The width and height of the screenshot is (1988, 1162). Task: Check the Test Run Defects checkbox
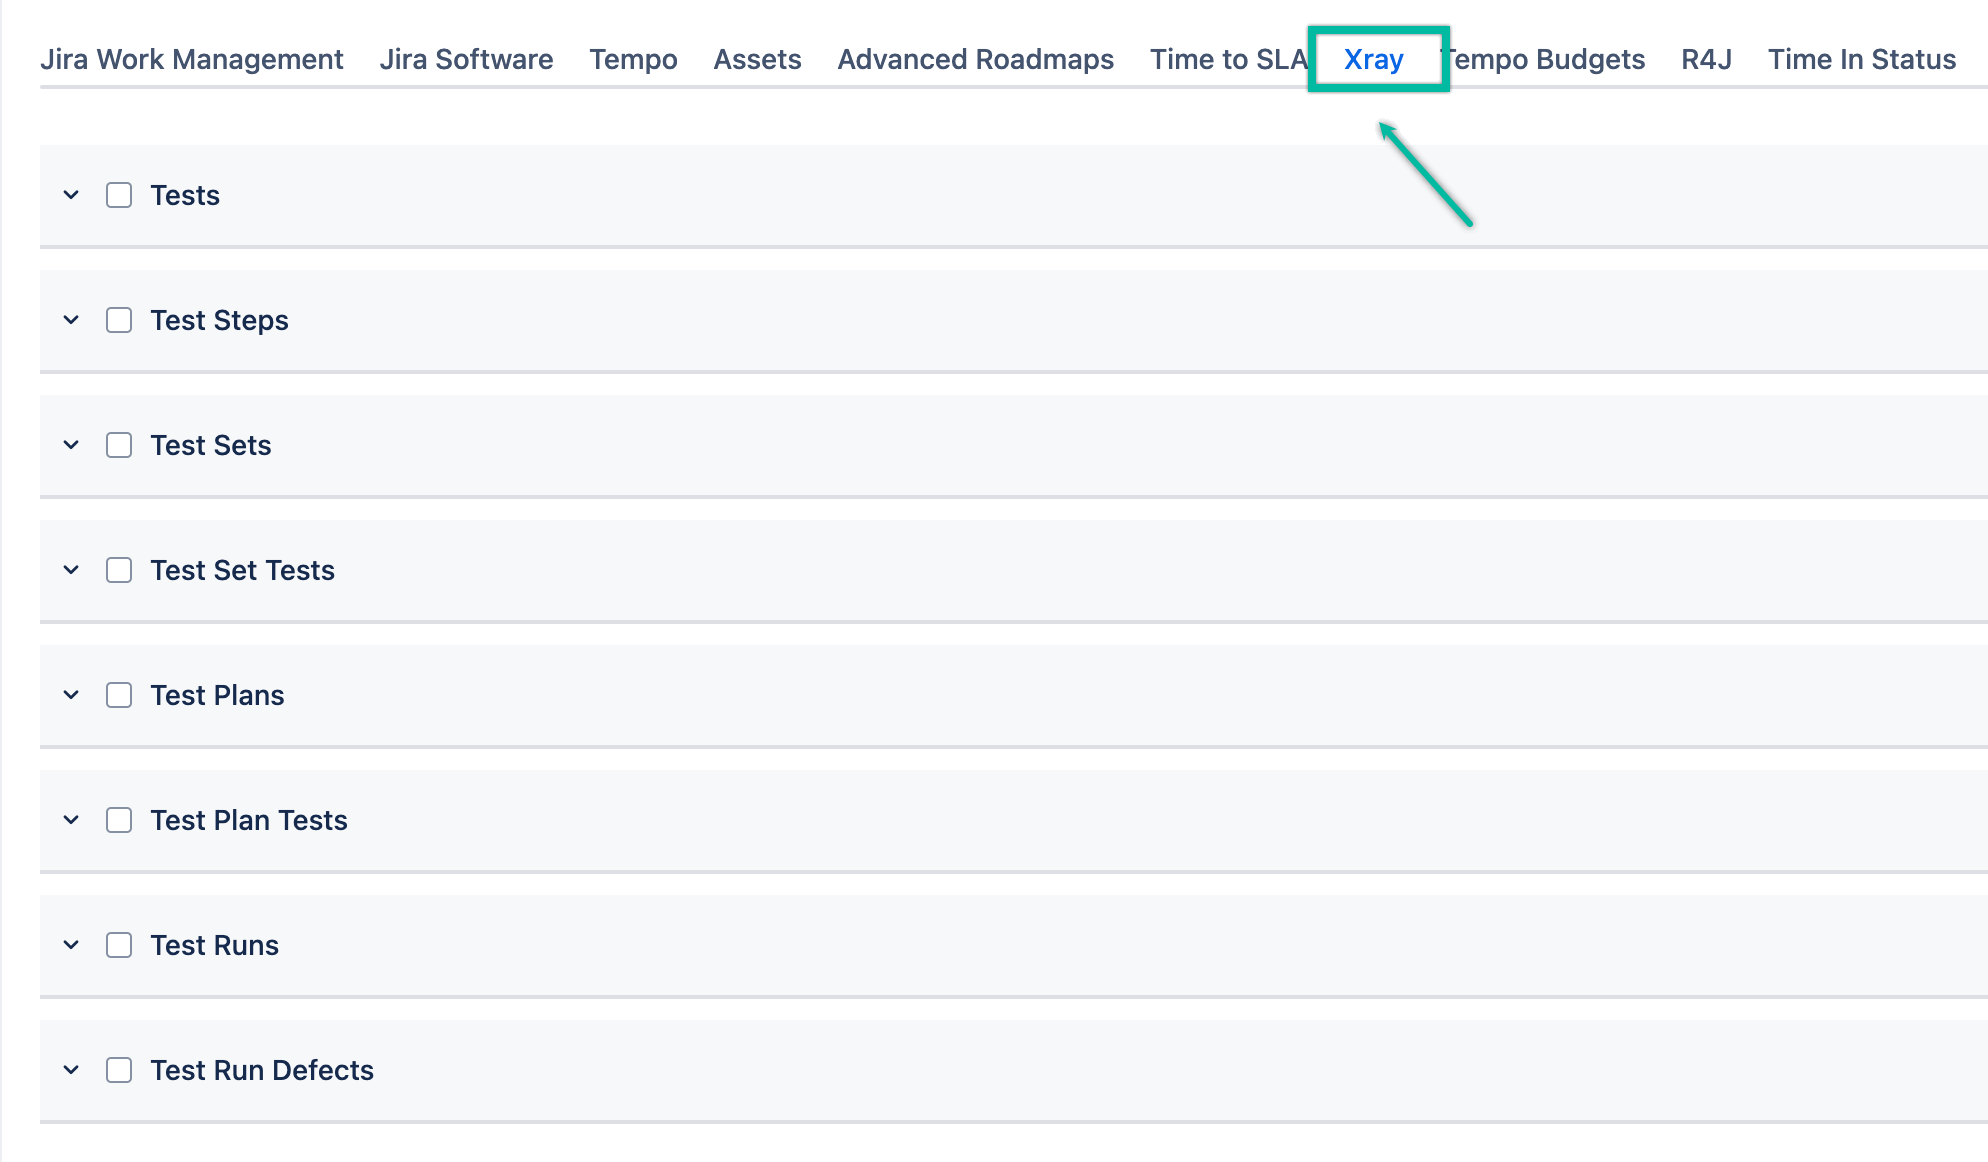[118, 1070]
